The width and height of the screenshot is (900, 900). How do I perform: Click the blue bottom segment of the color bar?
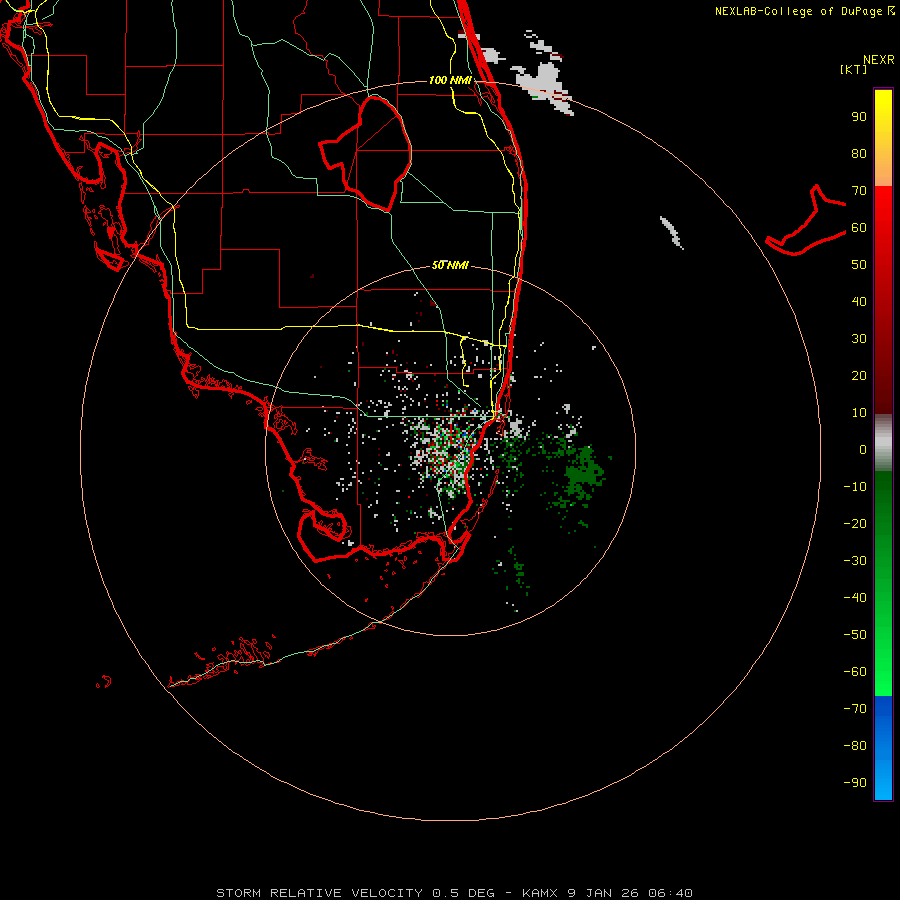pyautogui.click(x=883, y=748)
